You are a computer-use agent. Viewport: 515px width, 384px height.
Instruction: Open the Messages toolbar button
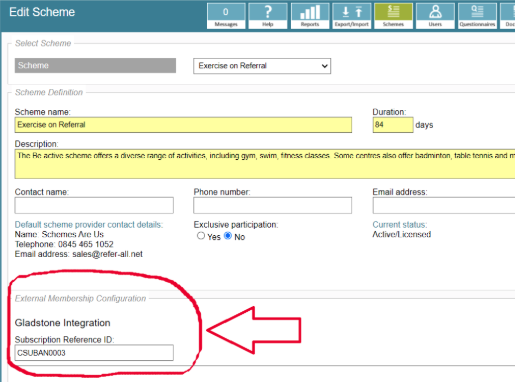click(x=226, y=16)
